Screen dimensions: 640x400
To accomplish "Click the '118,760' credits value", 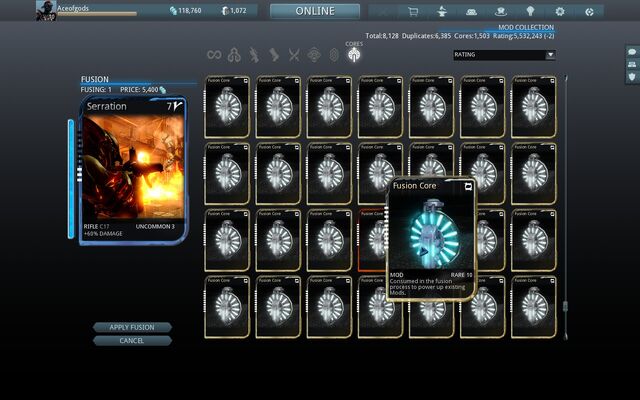I will tap(189, 11).
